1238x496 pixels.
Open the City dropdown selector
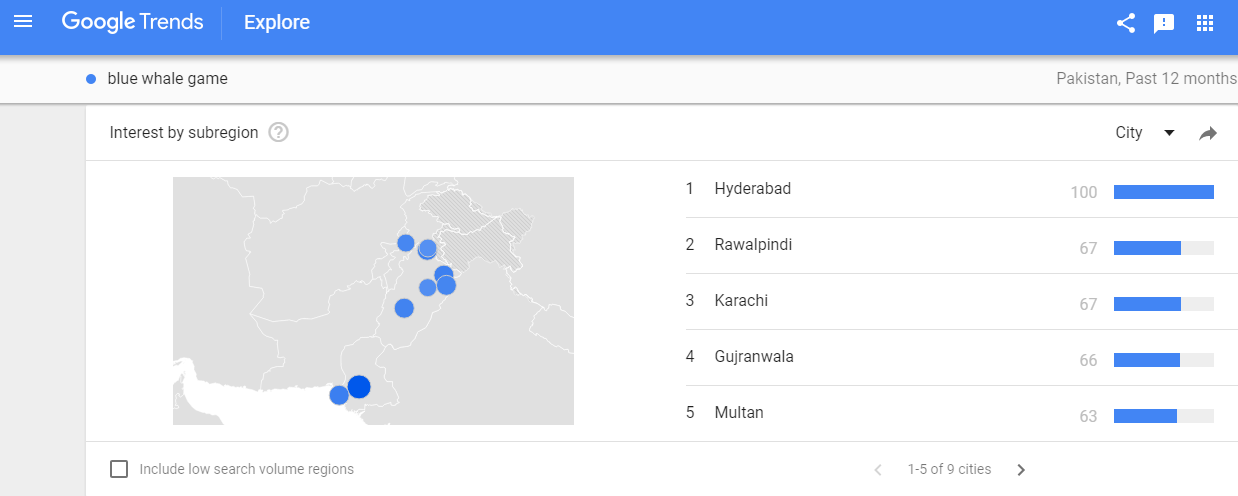(1145, 133)
